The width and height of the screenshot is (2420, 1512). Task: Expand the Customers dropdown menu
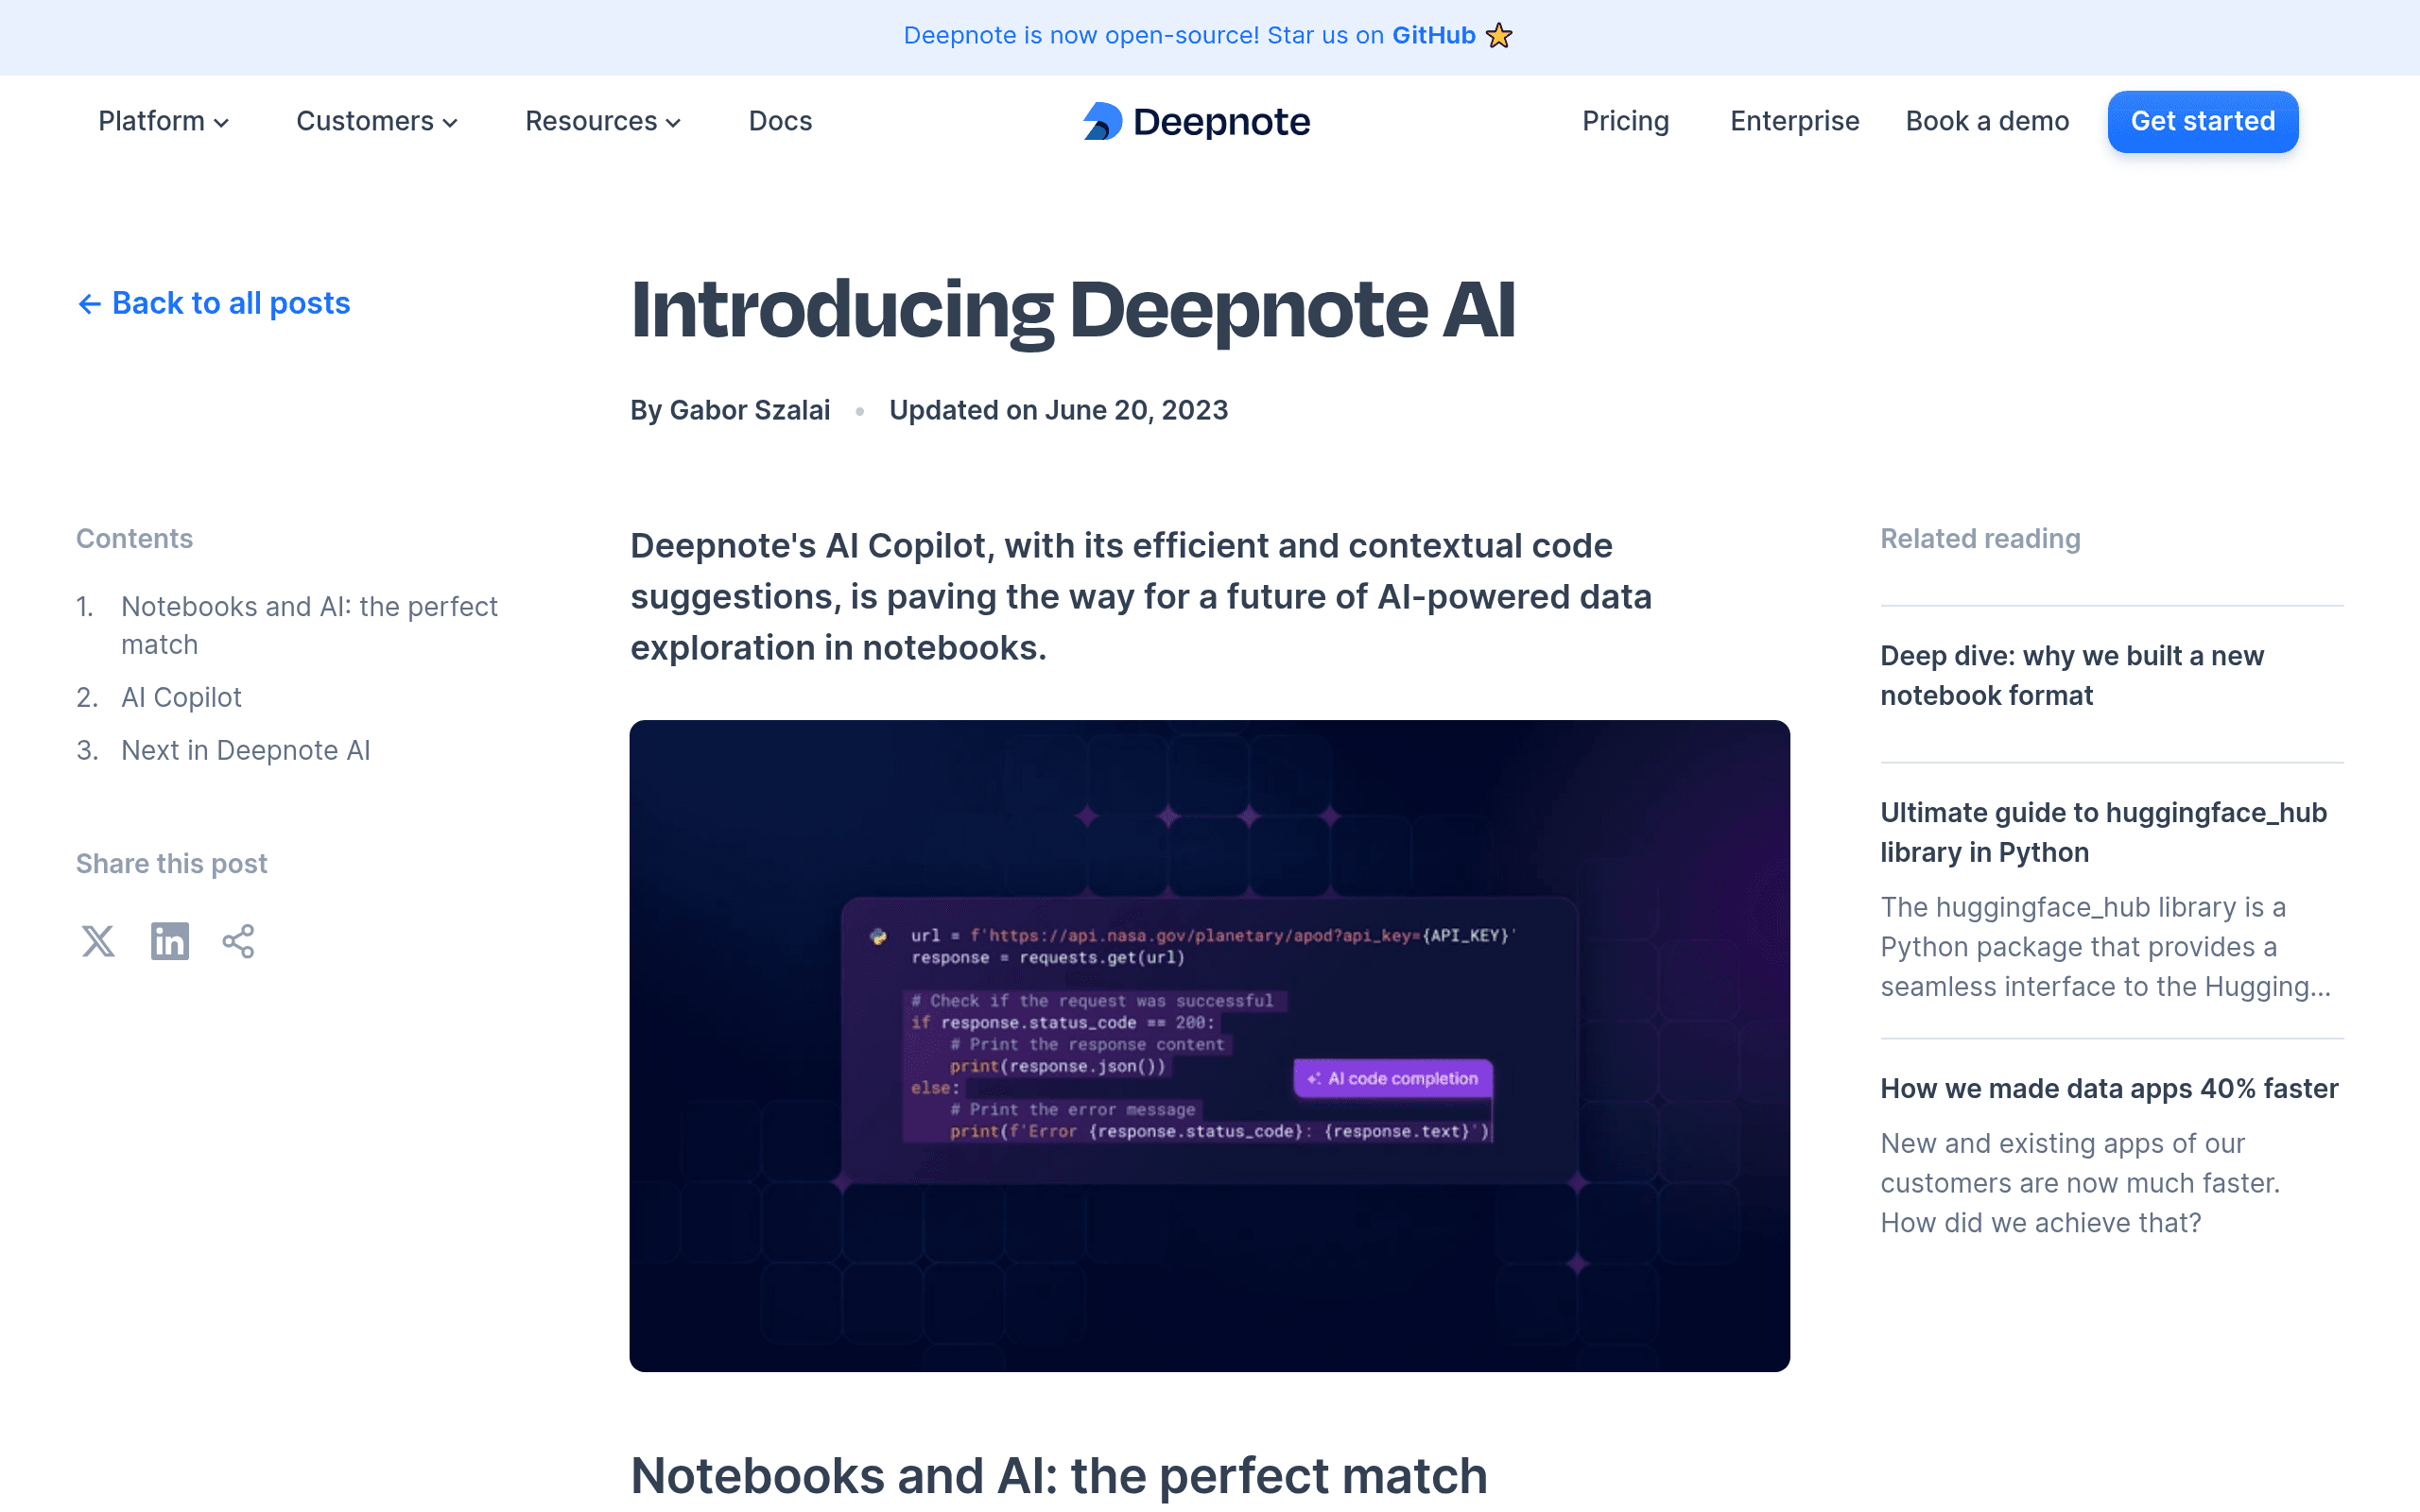point(377,121)
